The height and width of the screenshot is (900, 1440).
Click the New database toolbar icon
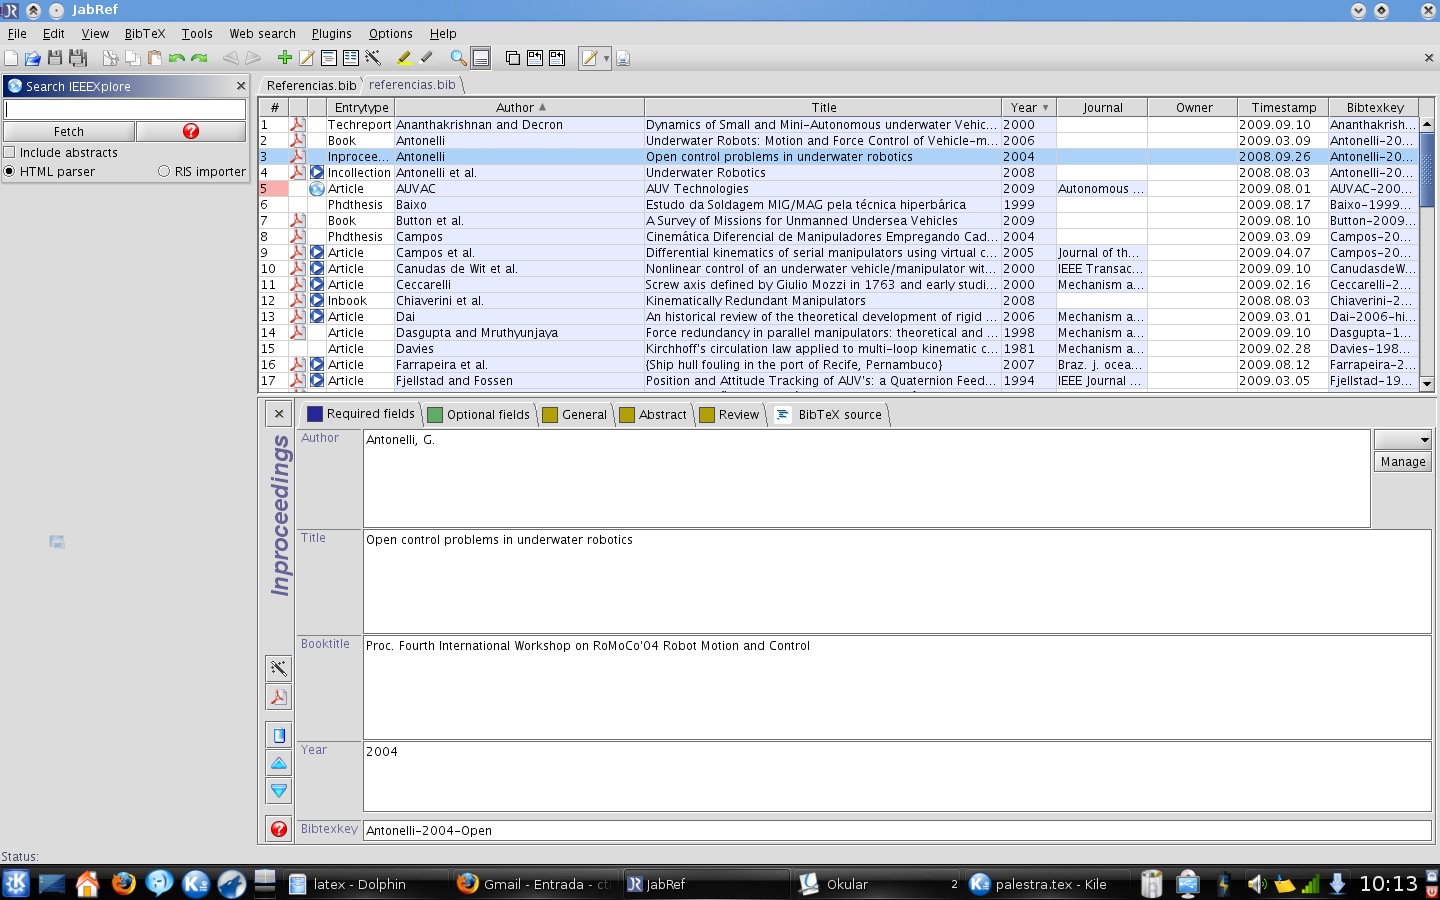click(11, 58)
